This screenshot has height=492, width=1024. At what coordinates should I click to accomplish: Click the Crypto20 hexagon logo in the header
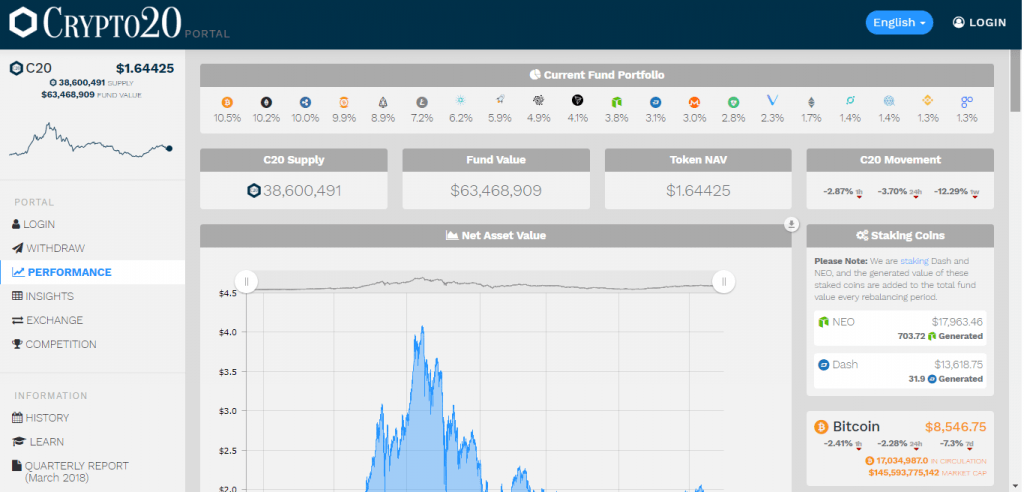(24, 22)
